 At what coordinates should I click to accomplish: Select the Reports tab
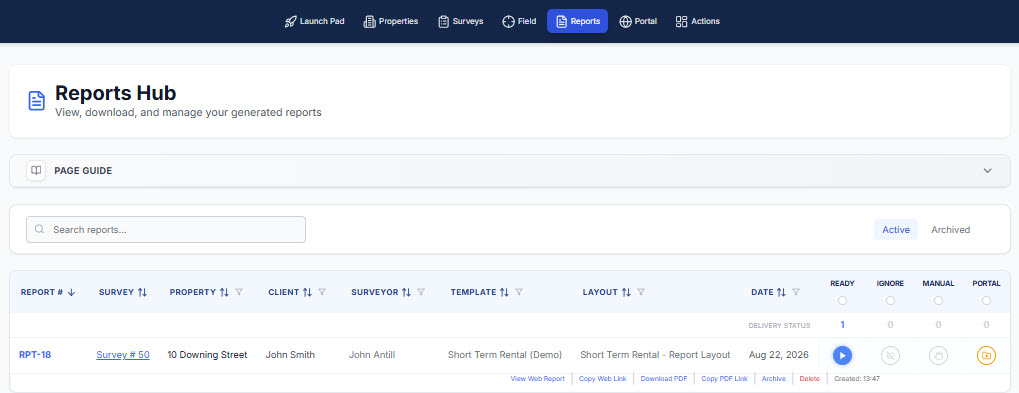[578, 21]
